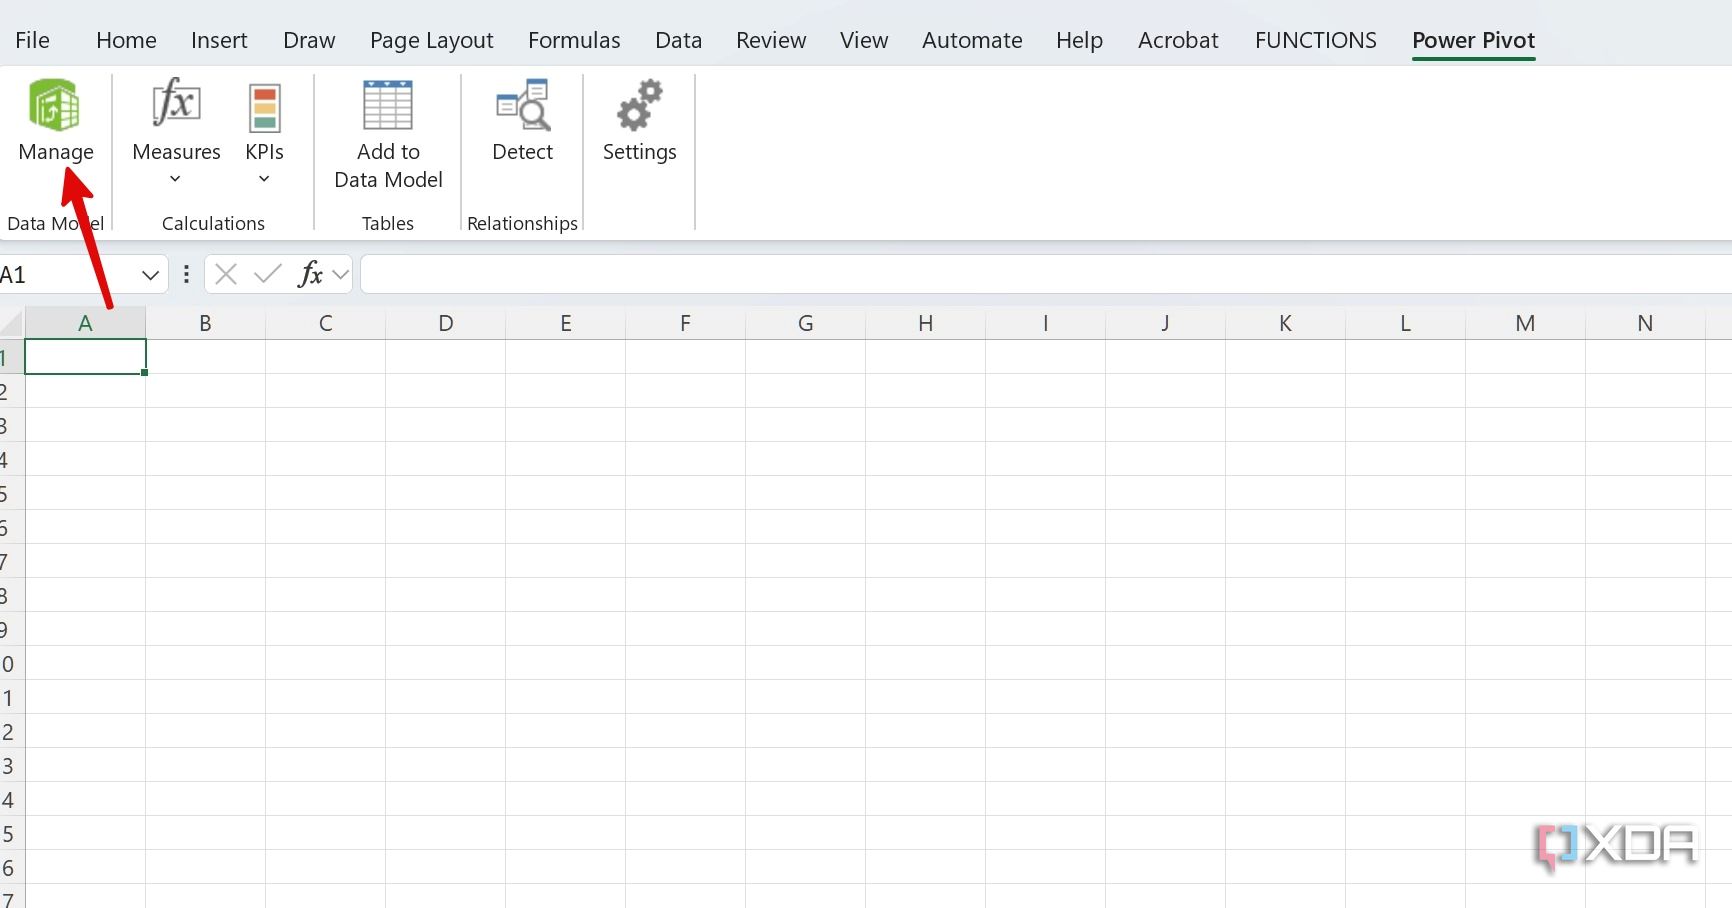Select the Acrobat ribbon tab
This screenshot has width=1732, height=908.
1177,40
